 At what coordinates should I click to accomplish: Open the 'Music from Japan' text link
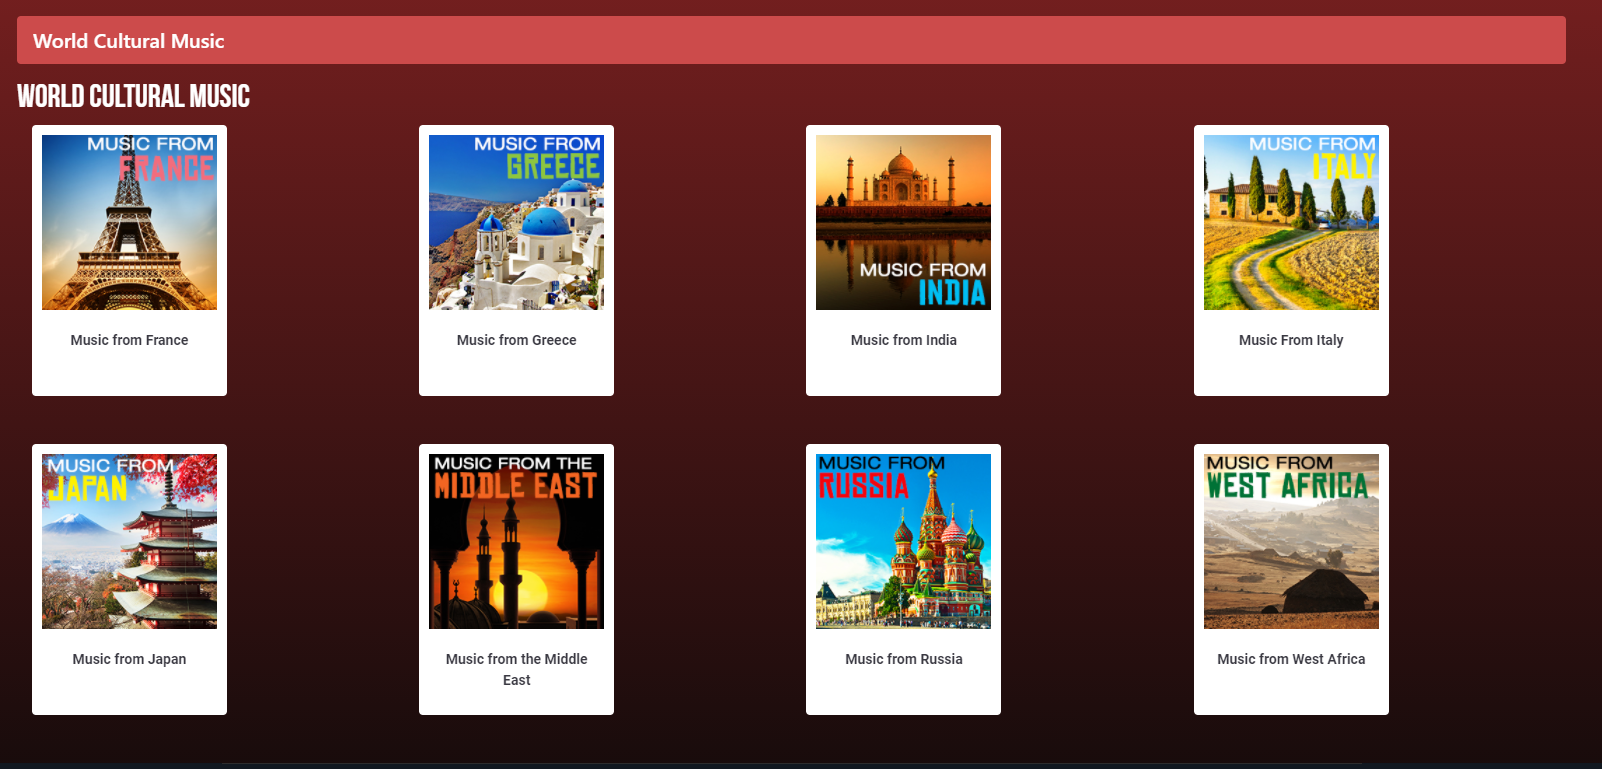click(x=129, y=659)
